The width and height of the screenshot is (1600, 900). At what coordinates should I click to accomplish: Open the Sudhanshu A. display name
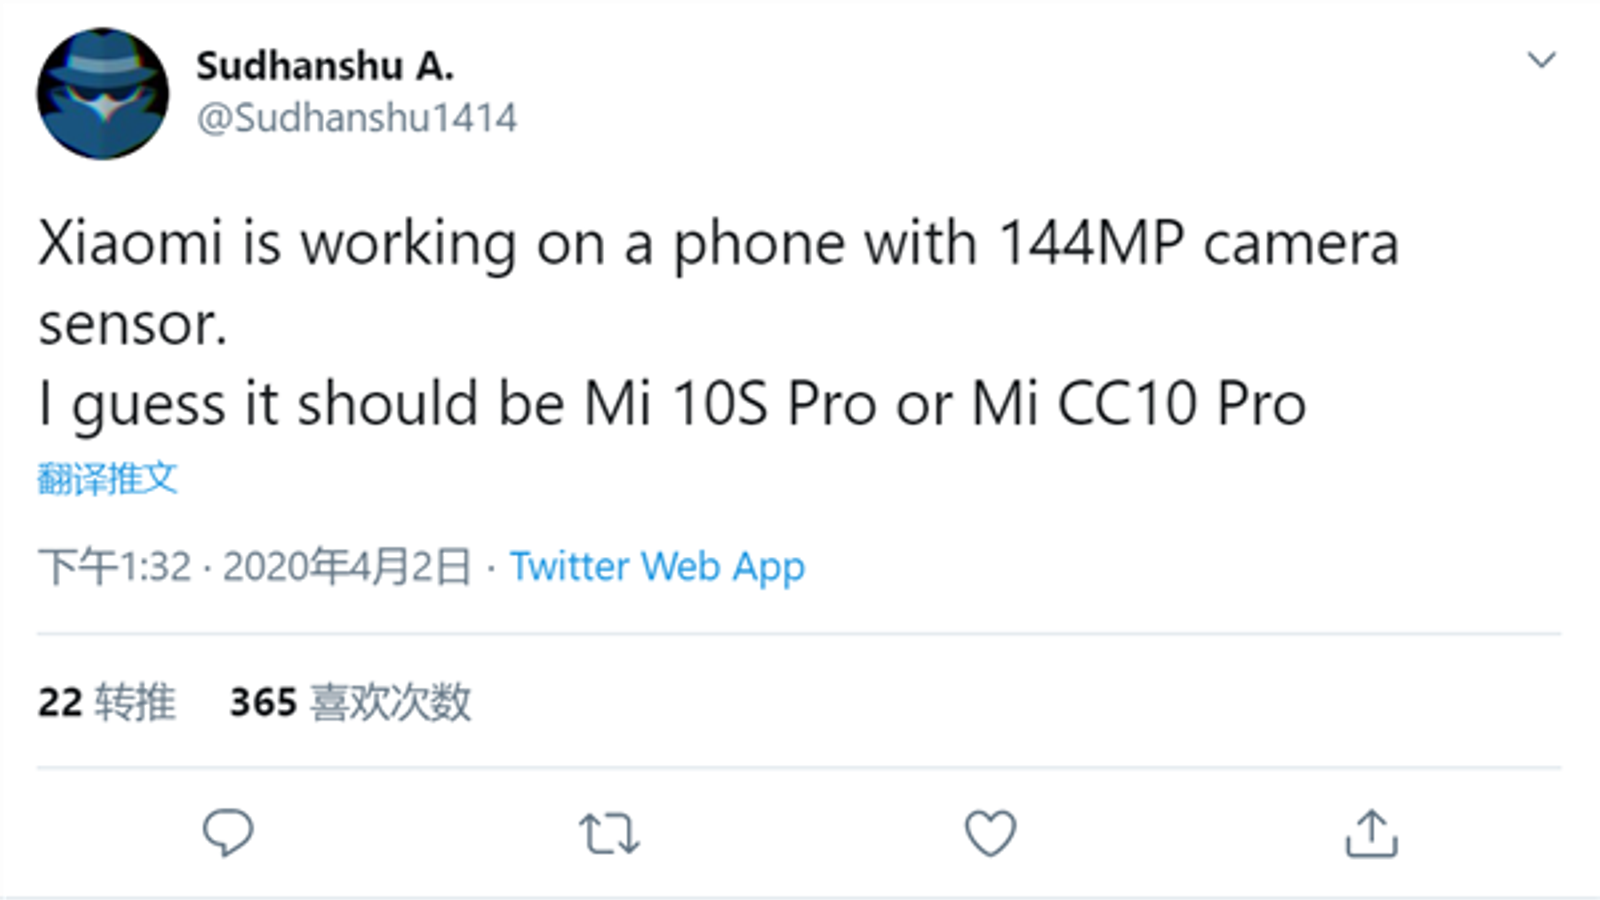tap(325, 66)
